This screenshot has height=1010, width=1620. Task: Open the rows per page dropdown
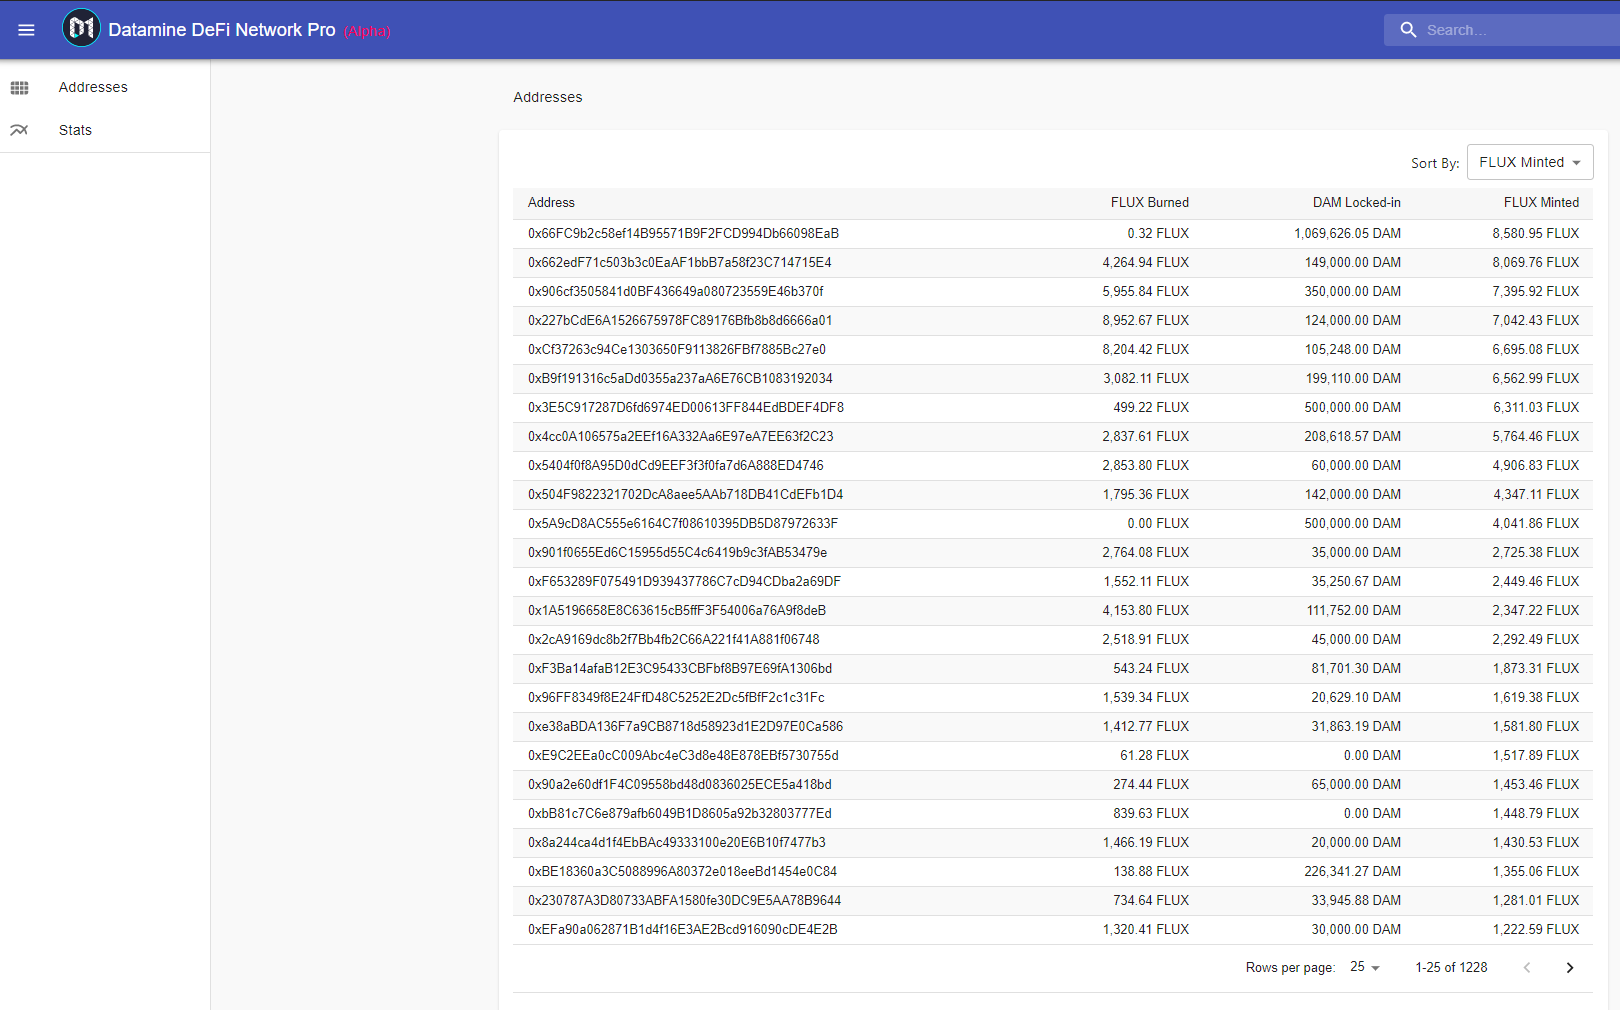(x=1365, y=967)
